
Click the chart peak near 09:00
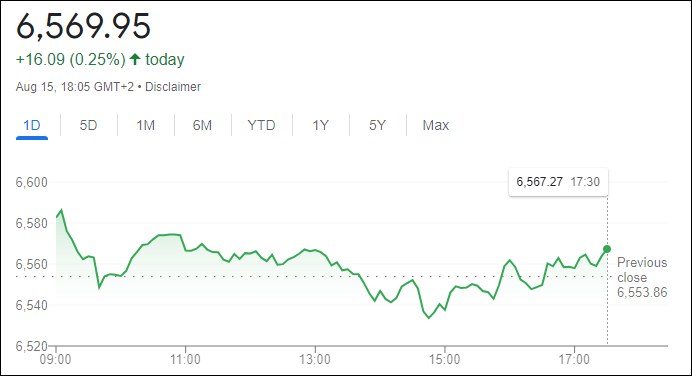[61, 210]
